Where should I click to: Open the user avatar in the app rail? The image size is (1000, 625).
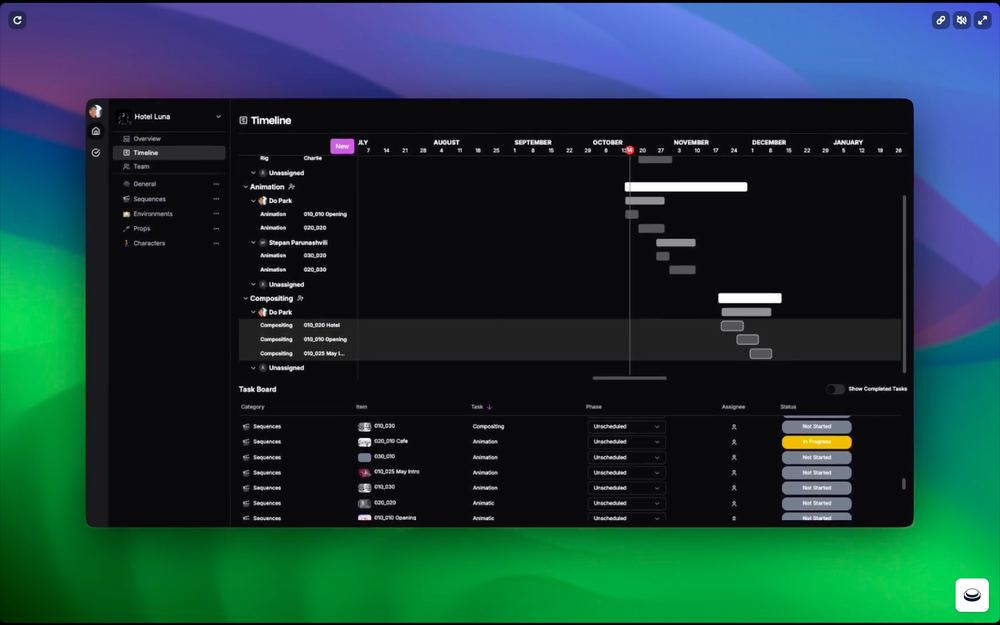(x=96, y=112)
